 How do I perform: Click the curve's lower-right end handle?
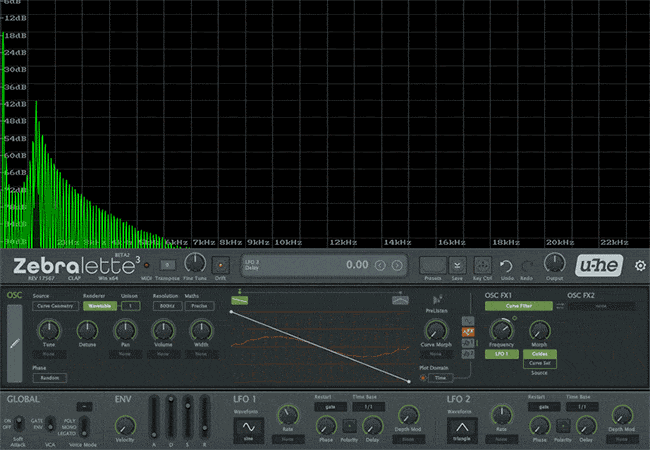tap(409, 381)
